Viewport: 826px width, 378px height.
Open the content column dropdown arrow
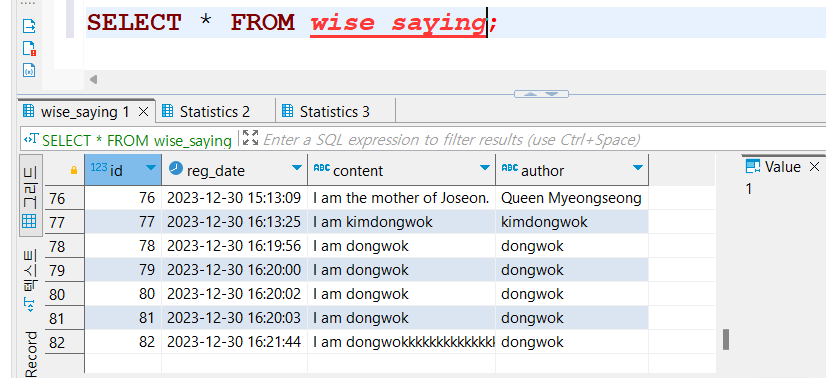coord(485,168)
